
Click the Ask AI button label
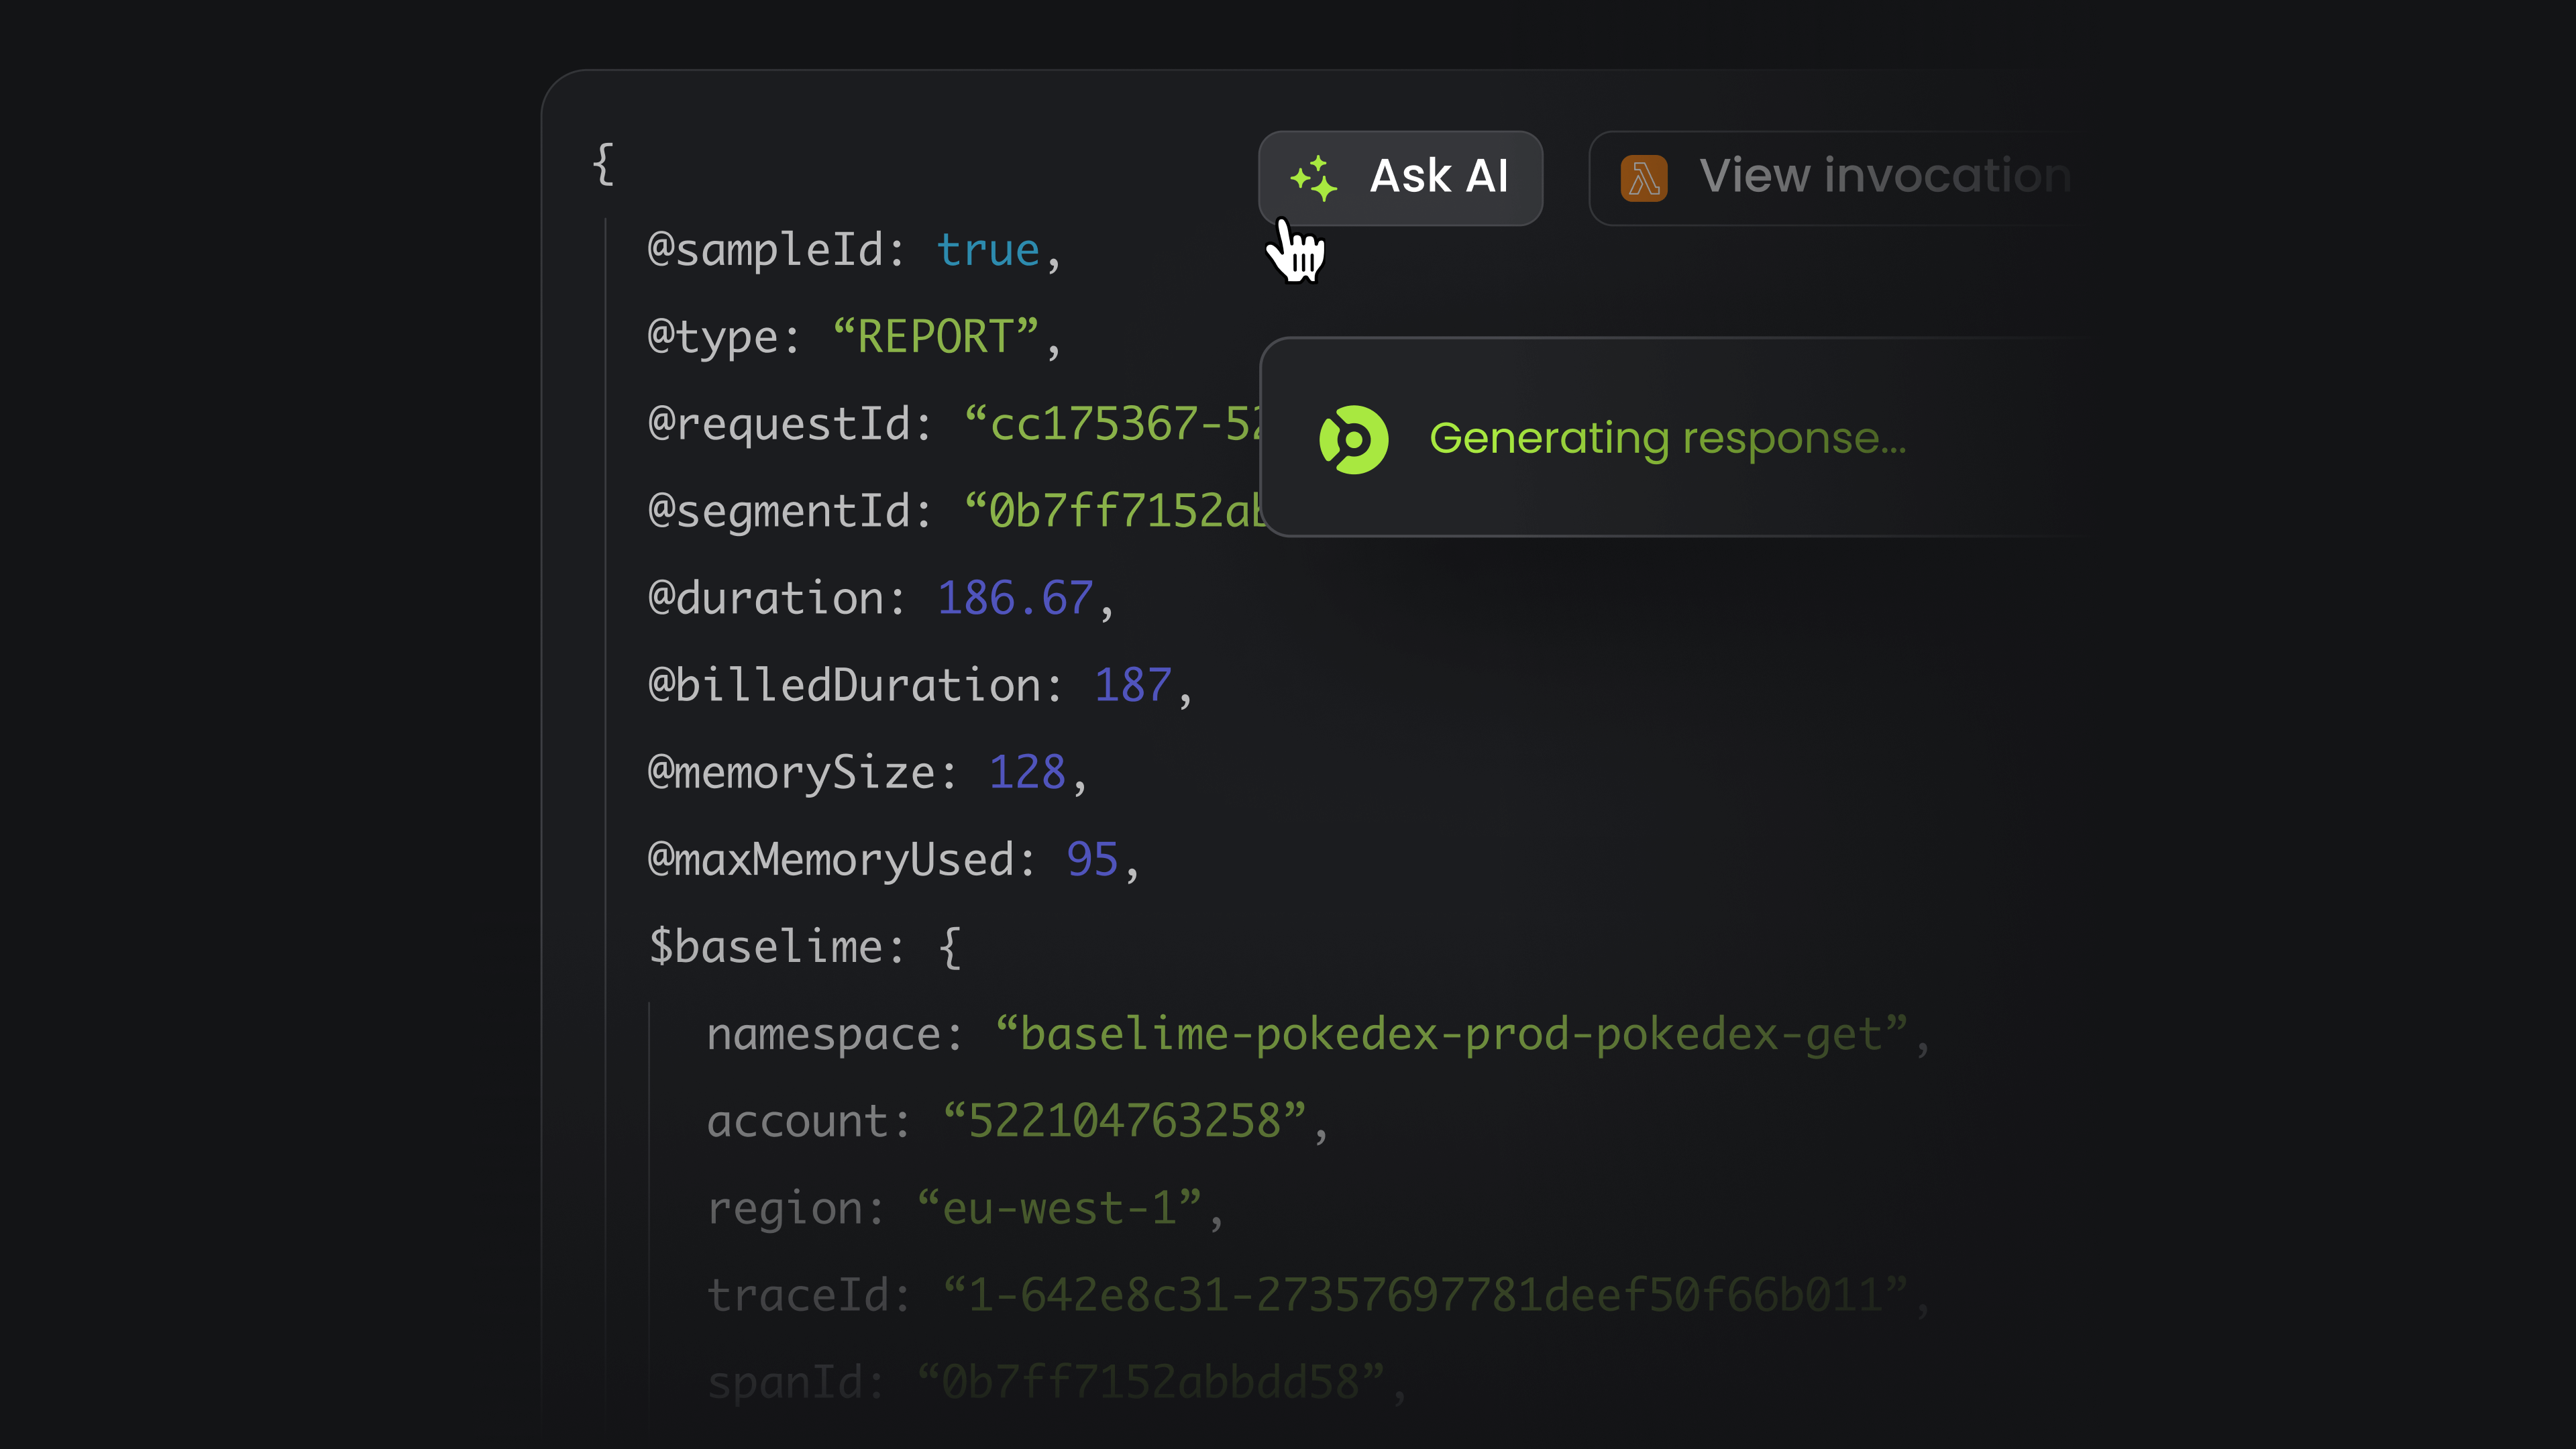(1438, 177)
